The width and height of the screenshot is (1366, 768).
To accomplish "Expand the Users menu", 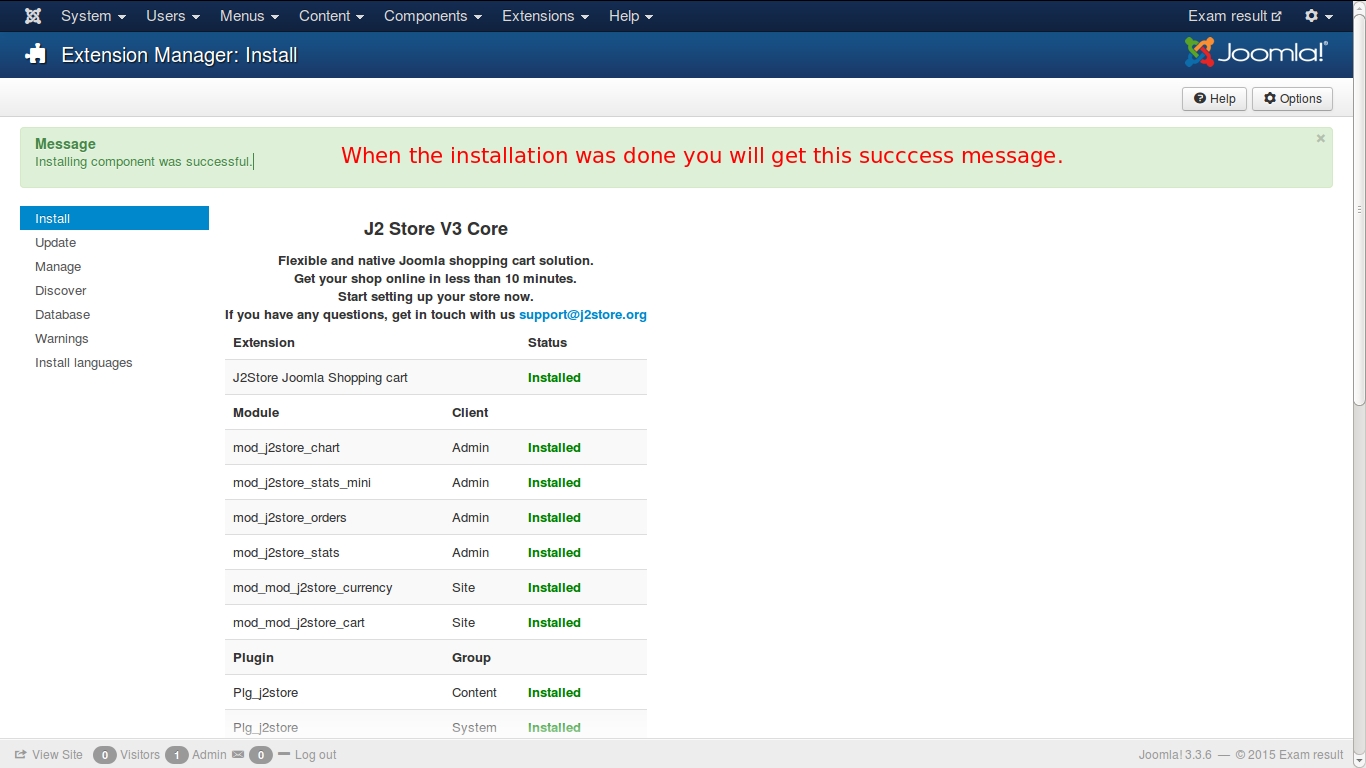I will click(x=172, y=16).
